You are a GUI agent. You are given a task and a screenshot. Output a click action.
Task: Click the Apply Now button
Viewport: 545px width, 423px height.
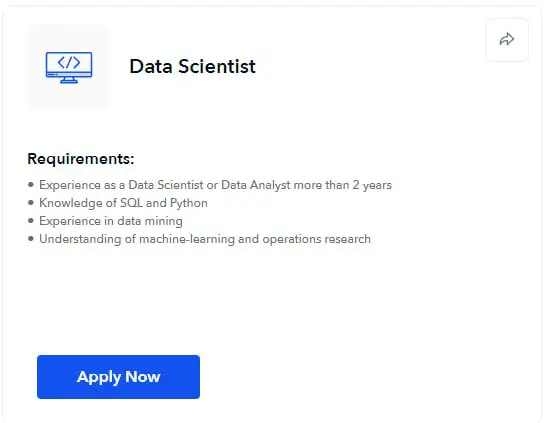point(119,377)
